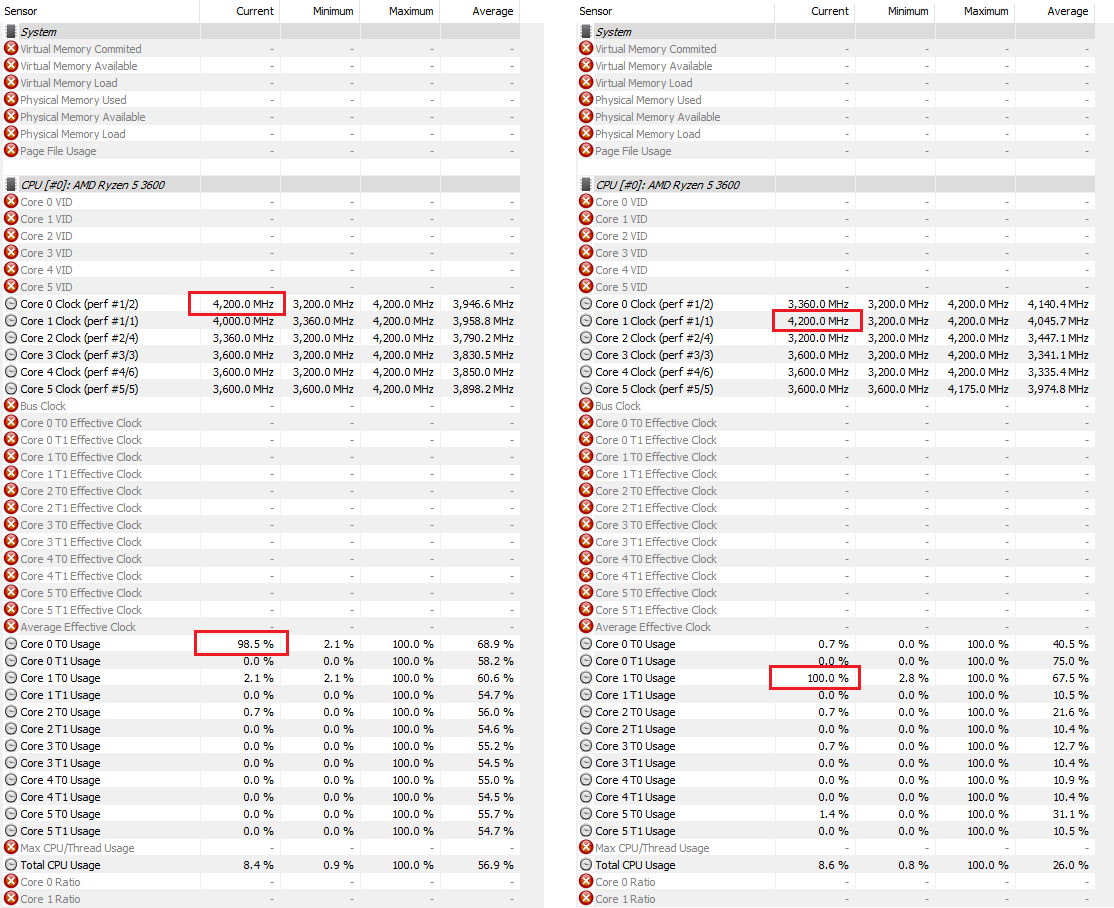Click red X icon beside Page File Usage in left panel
Screen dimensions: 1114x908
[x=11, y=151]
